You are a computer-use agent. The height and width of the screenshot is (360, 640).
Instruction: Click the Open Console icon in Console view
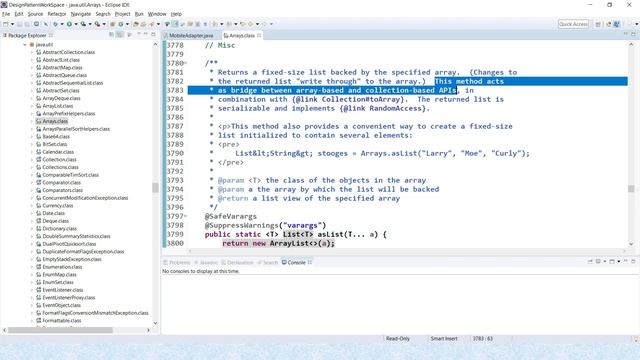point(612,262)
